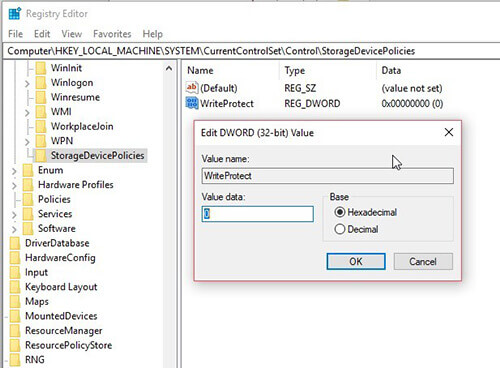Expand the Software key
The height and width of the screenshot is (368, 500).
tap(14, 230)
